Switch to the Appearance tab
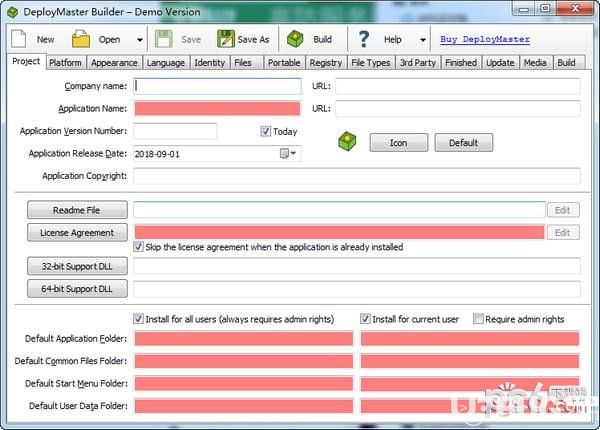This screenshot has height=430, width=600. [114, 63]
